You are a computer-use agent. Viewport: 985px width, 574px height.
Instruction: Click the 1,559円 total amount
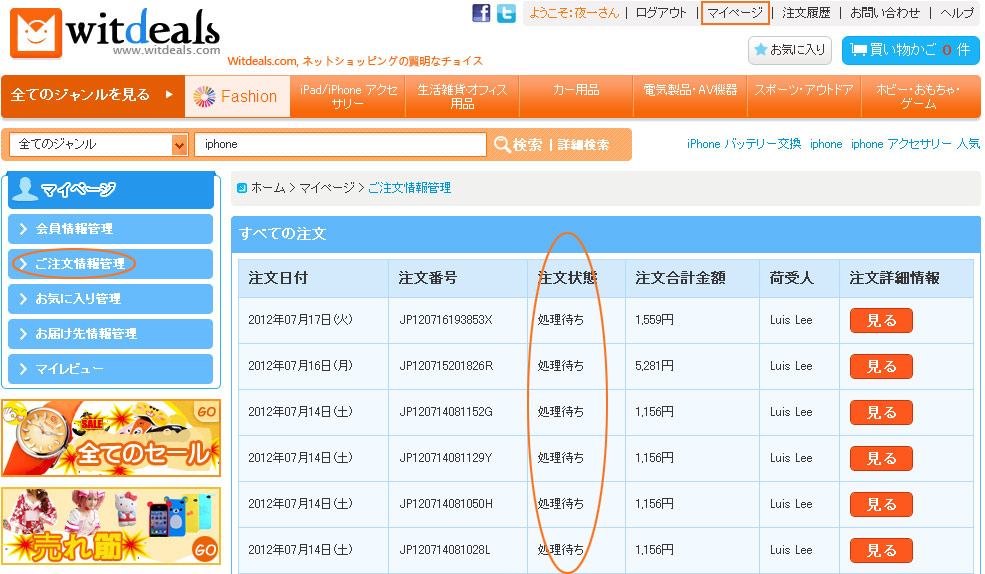click(x=654, y=320)
